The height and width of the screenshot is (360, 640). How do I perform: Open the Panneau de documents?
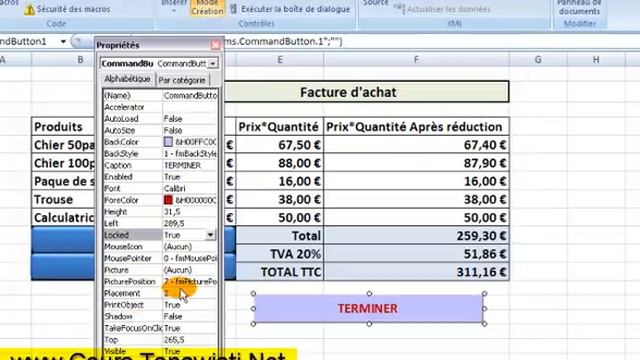580,7
